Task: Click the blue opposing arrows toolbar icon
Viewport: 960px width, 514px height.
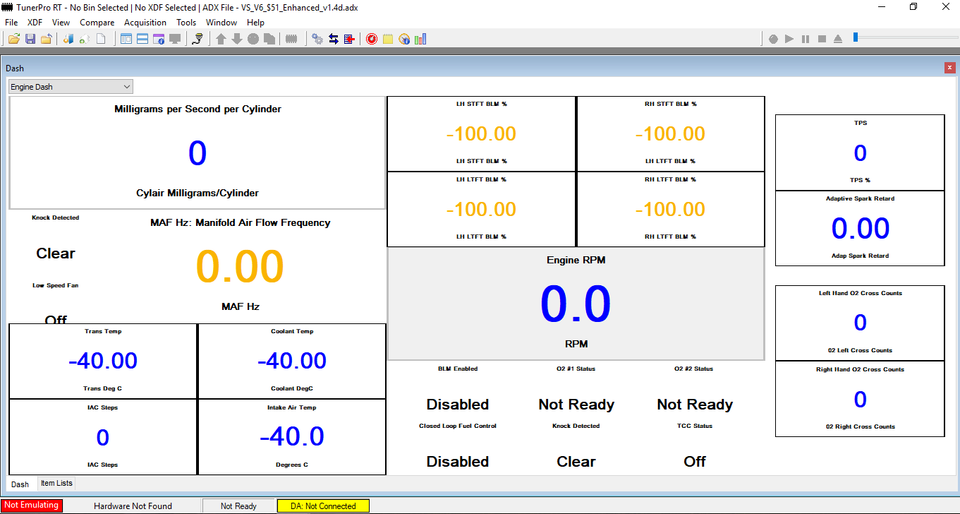Action: pos(333,39)
